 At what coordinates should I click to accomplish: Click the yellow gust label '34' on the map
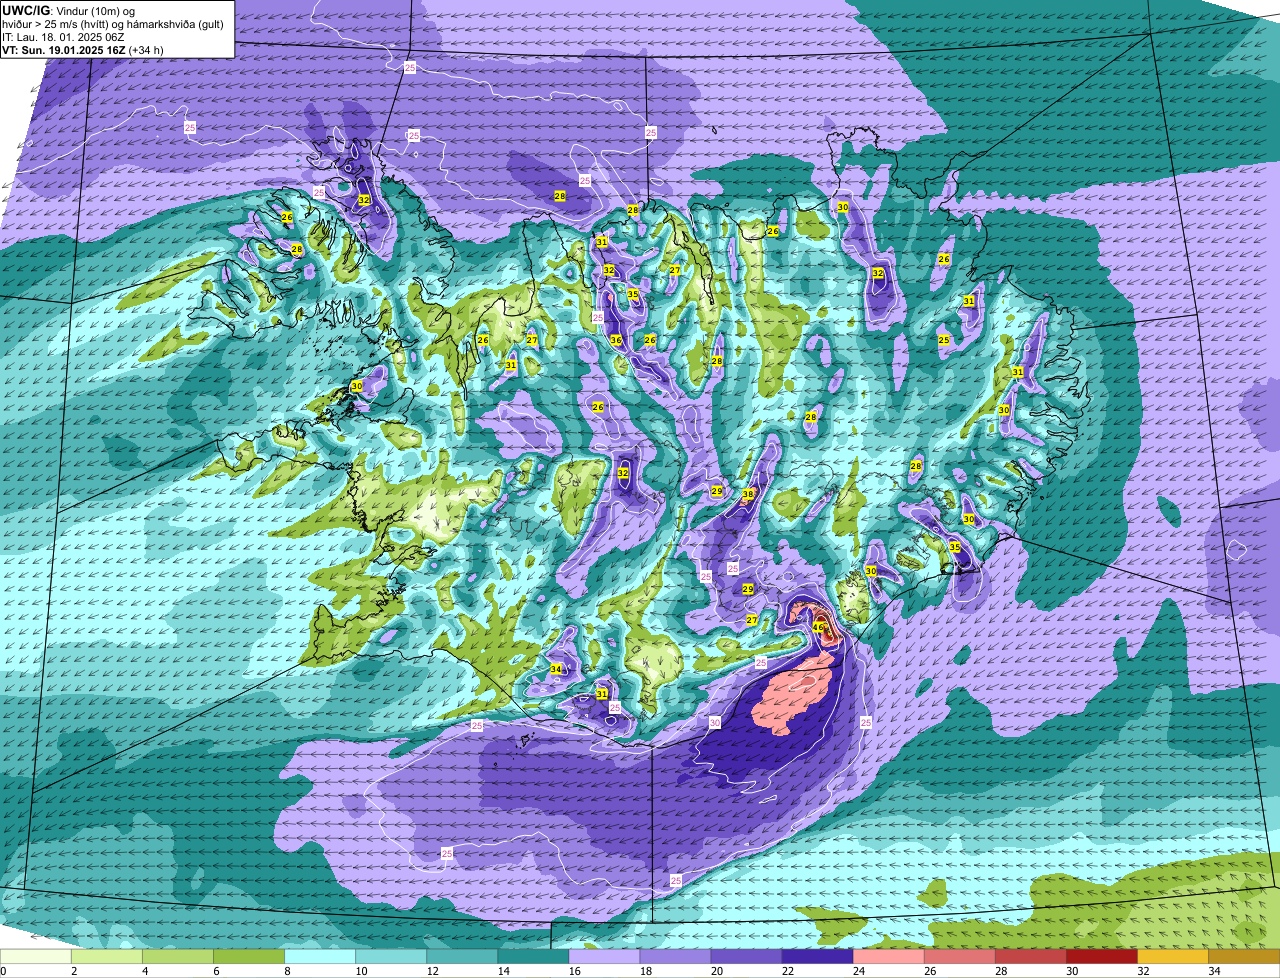click(x=557, y=669)
